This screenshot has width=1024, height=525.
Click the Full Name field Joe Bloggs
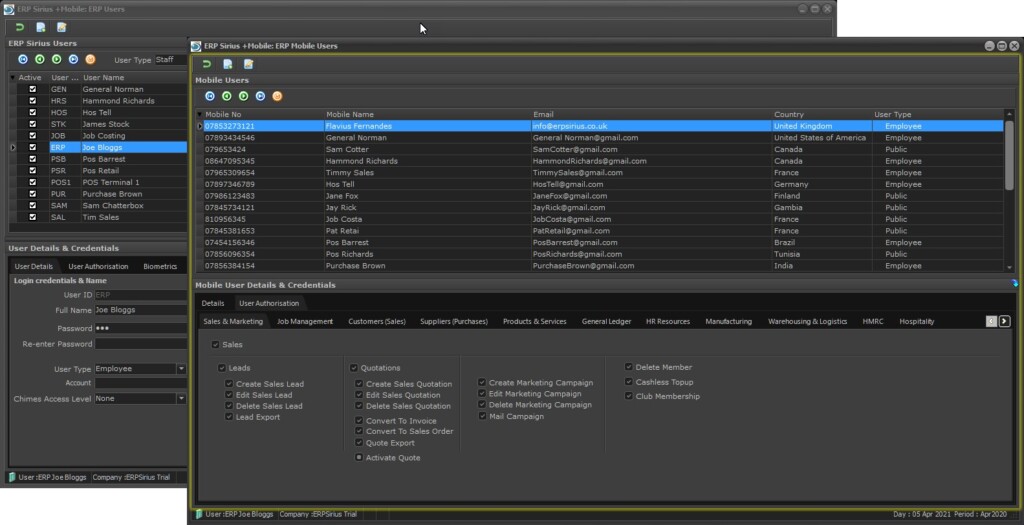pos(140,310)
